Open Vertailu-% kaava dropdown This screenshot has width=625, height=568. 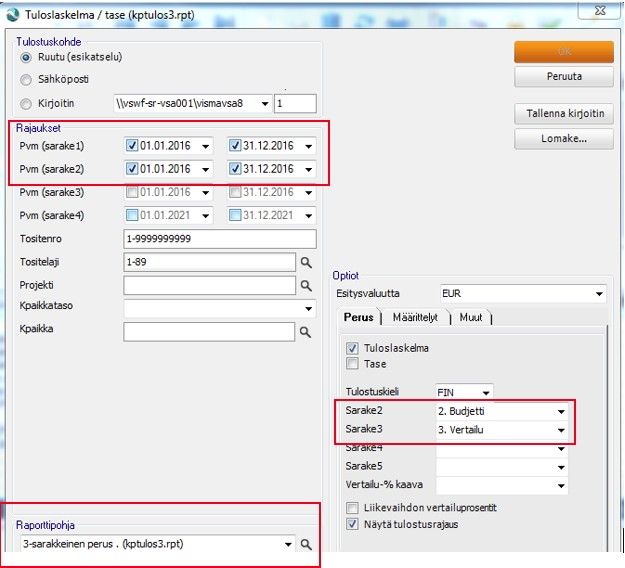click(x=561, y=485)
